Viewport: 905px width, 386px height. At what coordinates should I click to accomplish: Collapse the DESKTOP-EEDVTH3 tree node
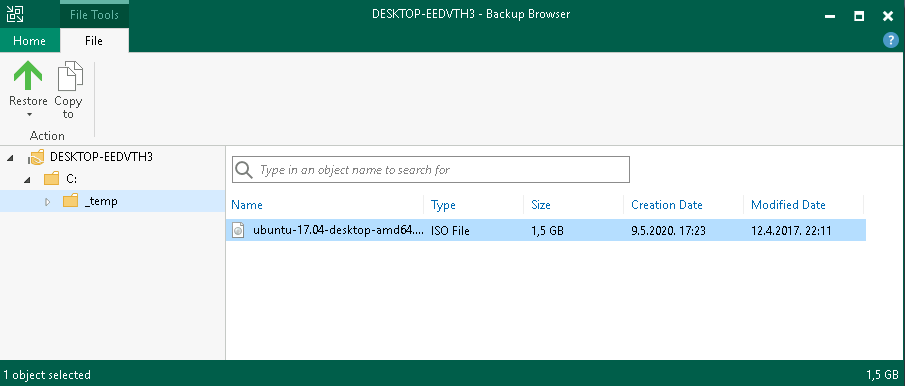pyautogui.click(x=11, y=157)
